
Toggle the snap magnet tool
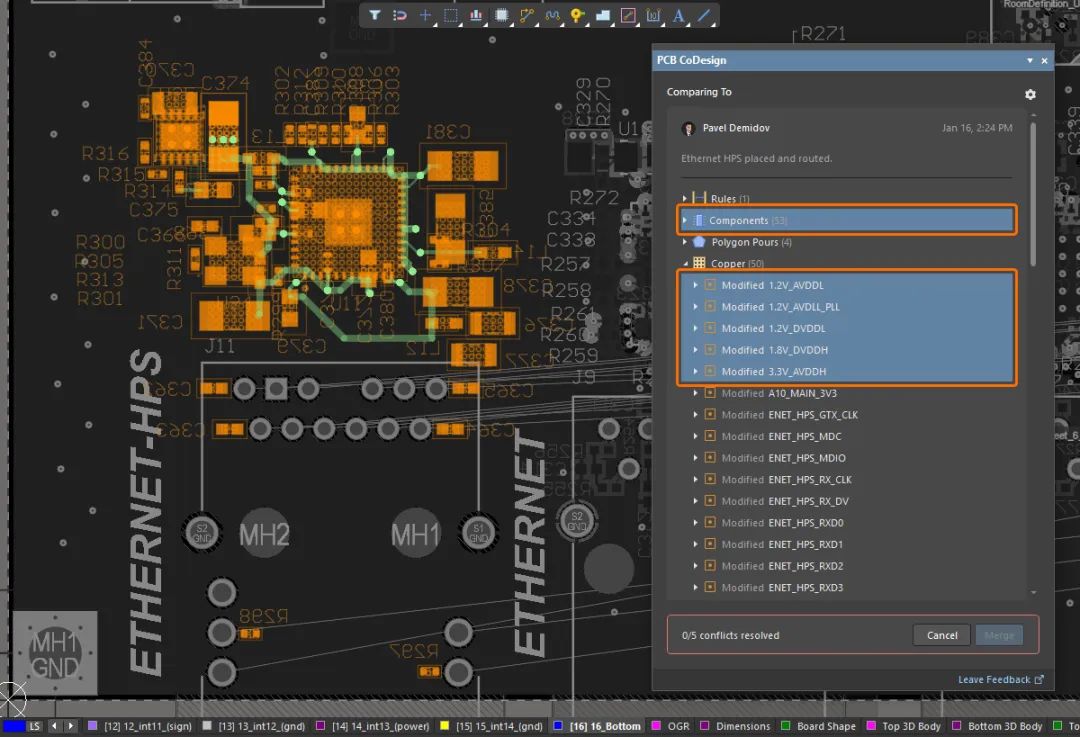coord(399,15)
